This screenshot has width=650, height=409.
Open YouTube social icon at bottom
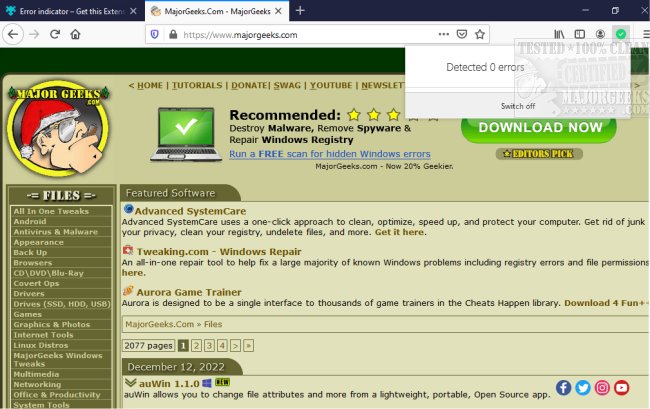pyautogui.click(x=621, y=388)
